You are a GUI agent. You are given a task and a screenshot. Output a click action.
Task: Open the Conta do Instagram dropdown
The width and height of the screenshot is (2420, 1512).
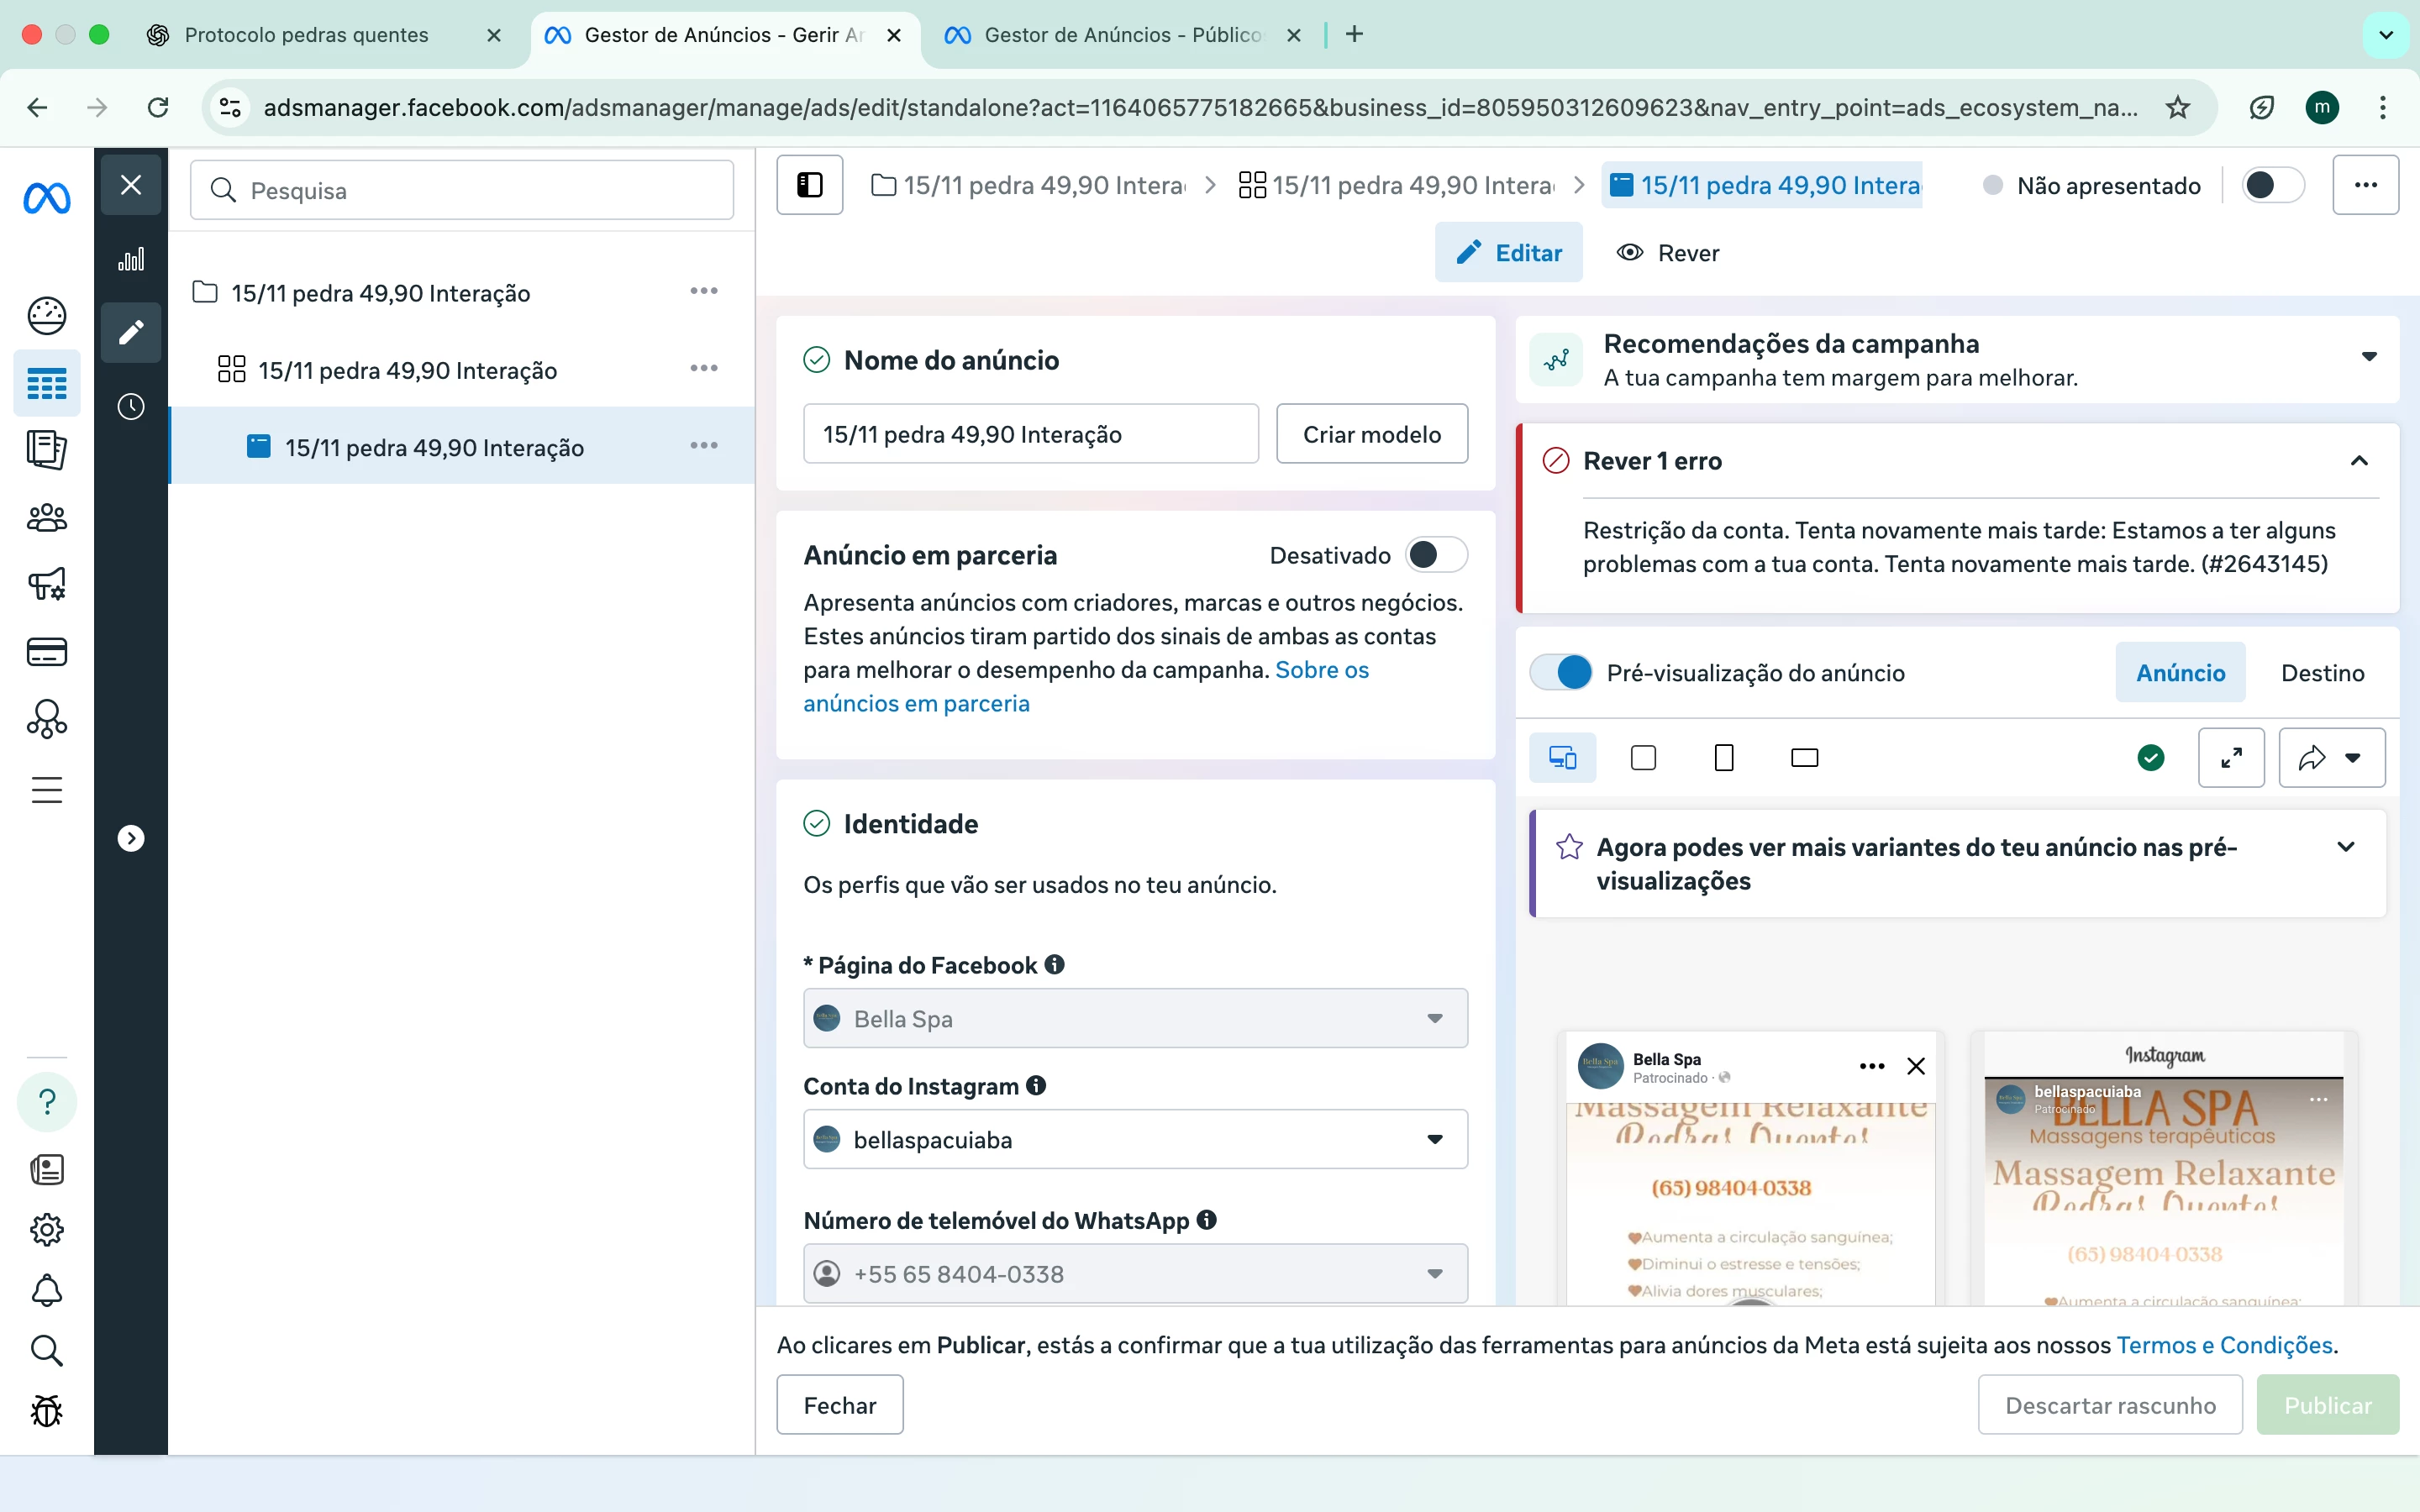point(1135,1139)
